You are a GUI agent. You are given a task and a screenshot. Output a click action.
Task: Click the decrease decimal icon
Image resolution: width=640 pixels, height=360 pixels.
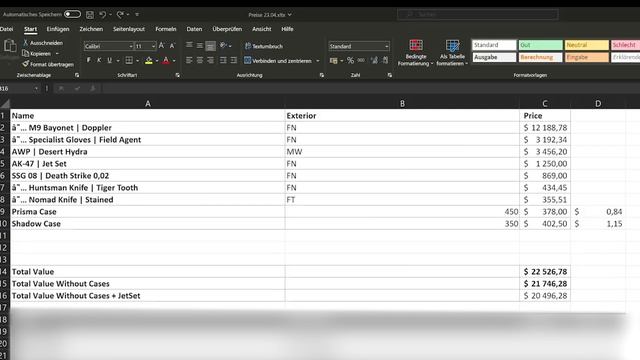(x=385, y=60)
